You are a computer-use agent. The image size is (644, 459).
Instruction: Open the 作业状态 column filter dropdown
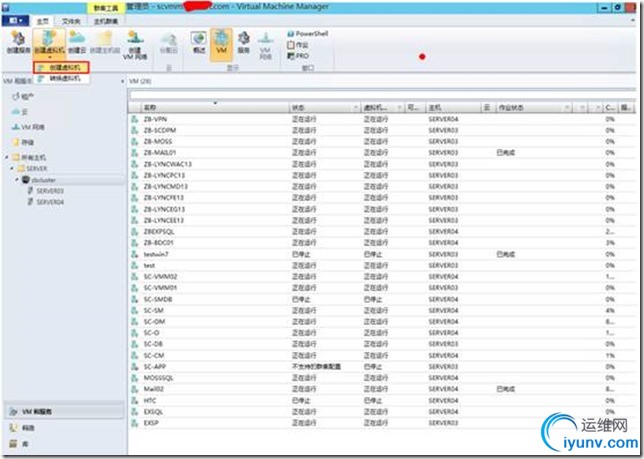tap(567, 108)
